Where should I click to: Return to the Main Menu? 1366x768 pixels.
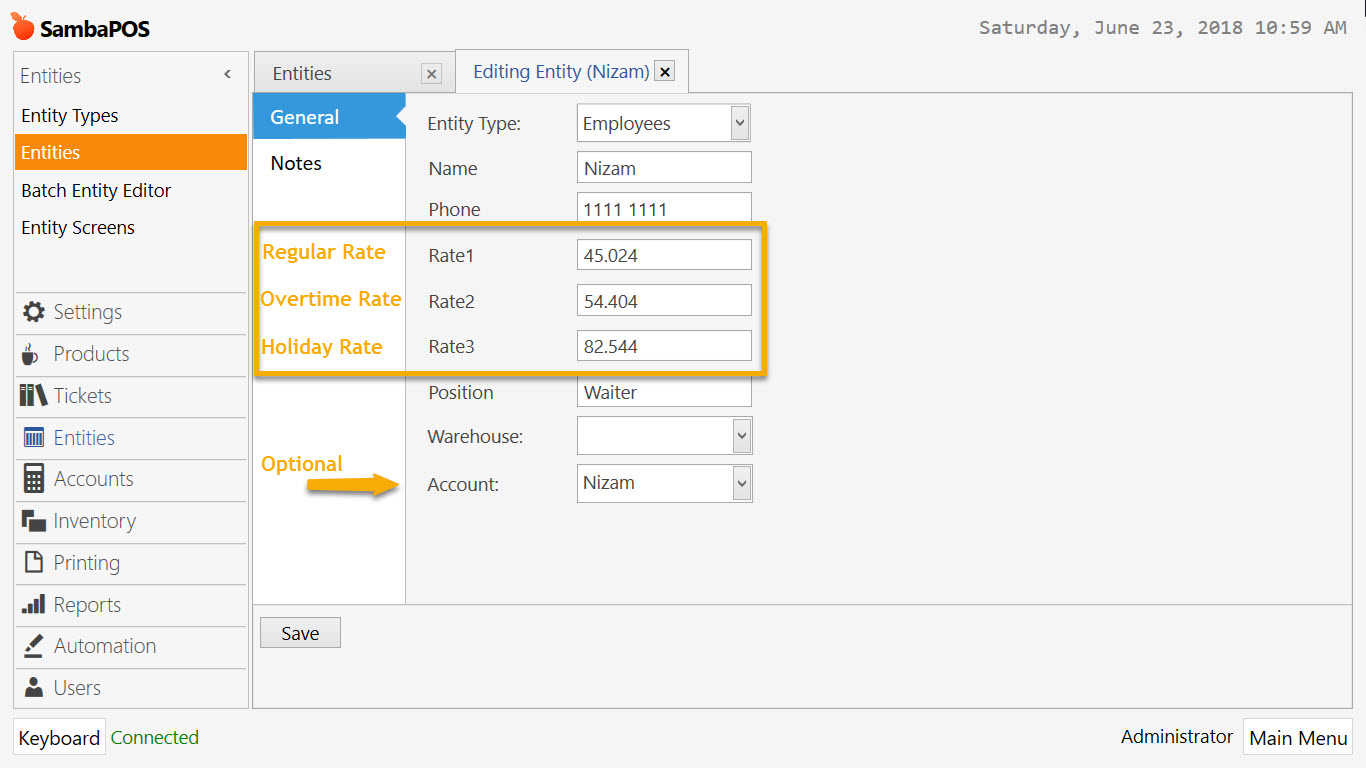(1297, 737)
